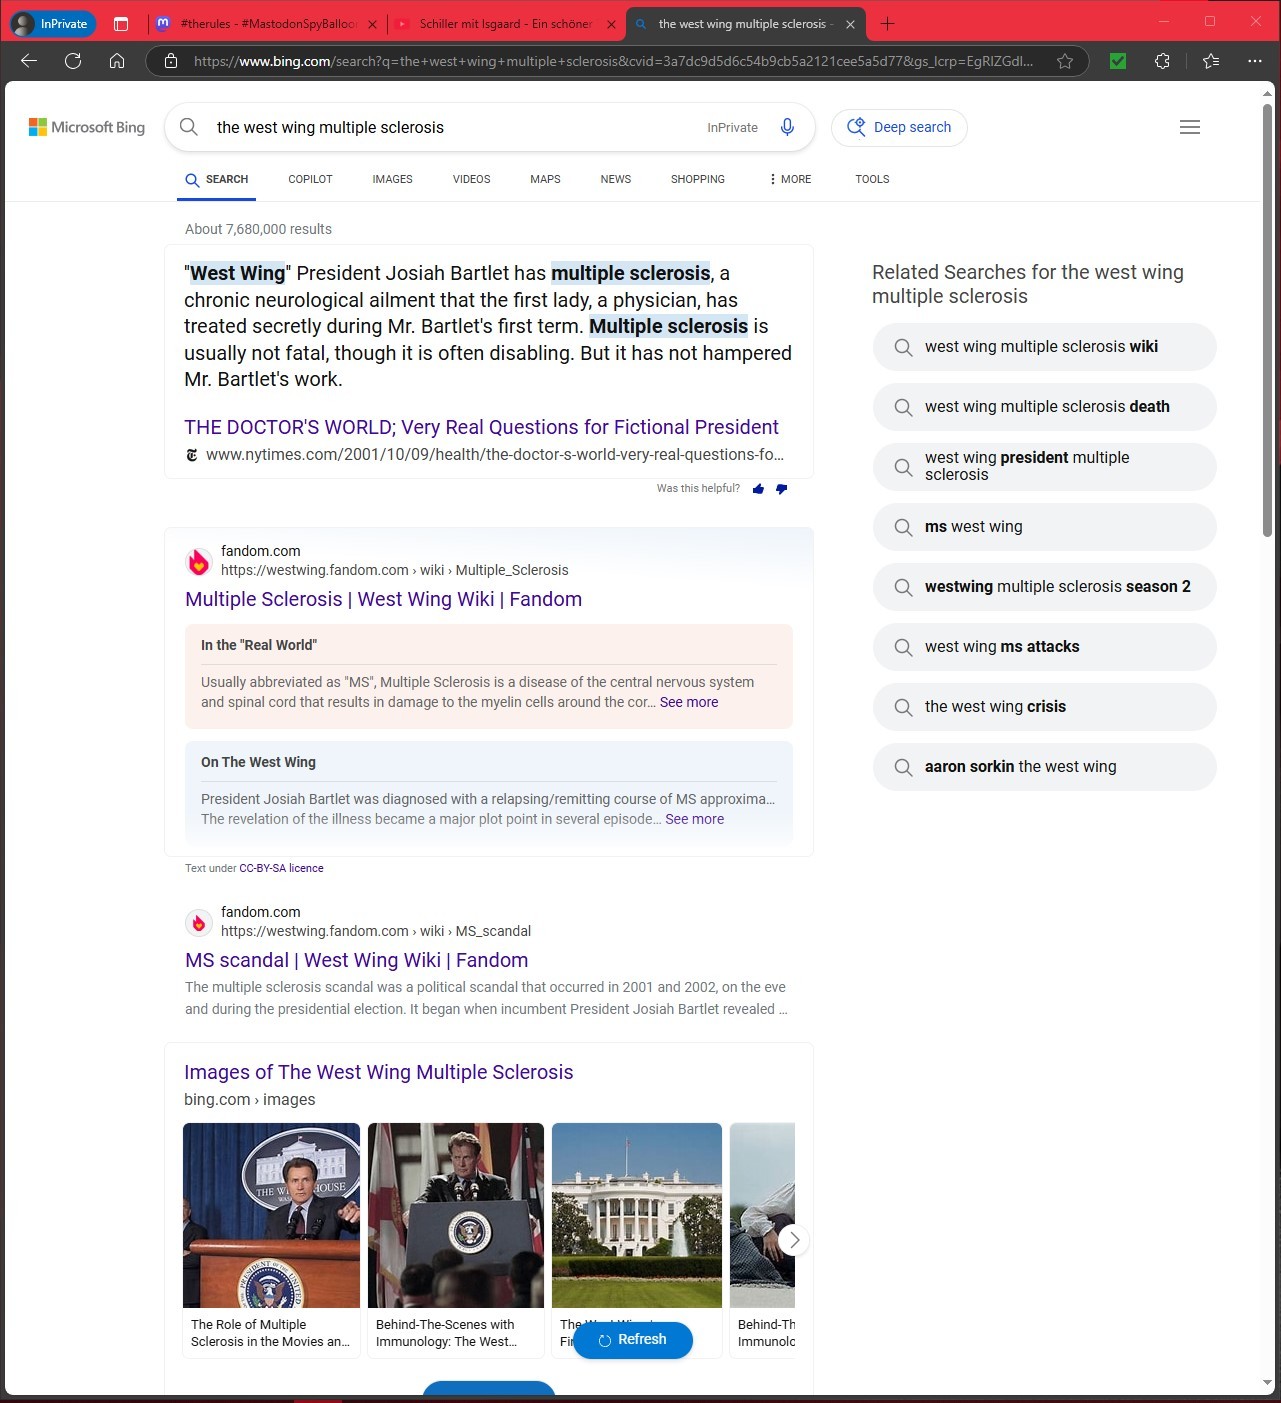This screenshot has width=1281, height=1403.
Task: Search west wing multiple sclerosis death suggestion
Action: tap(1044, 407)
